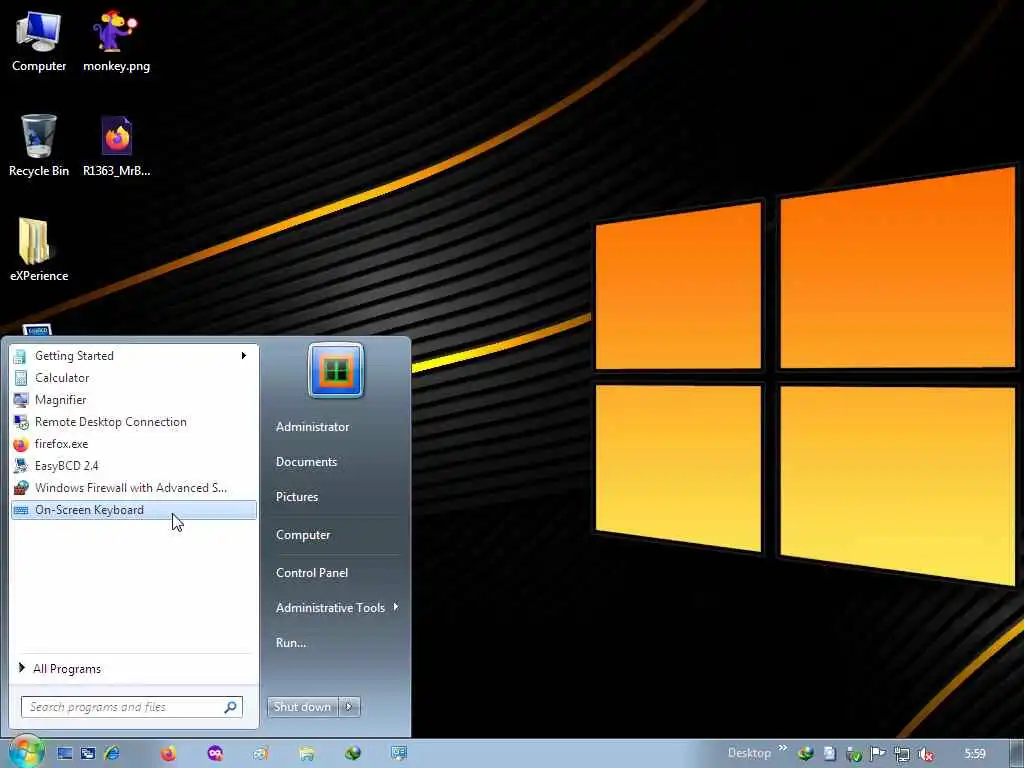Launch Calculator from the Start menu
The height and width of the screenshot is (768, 1024).
133,377
